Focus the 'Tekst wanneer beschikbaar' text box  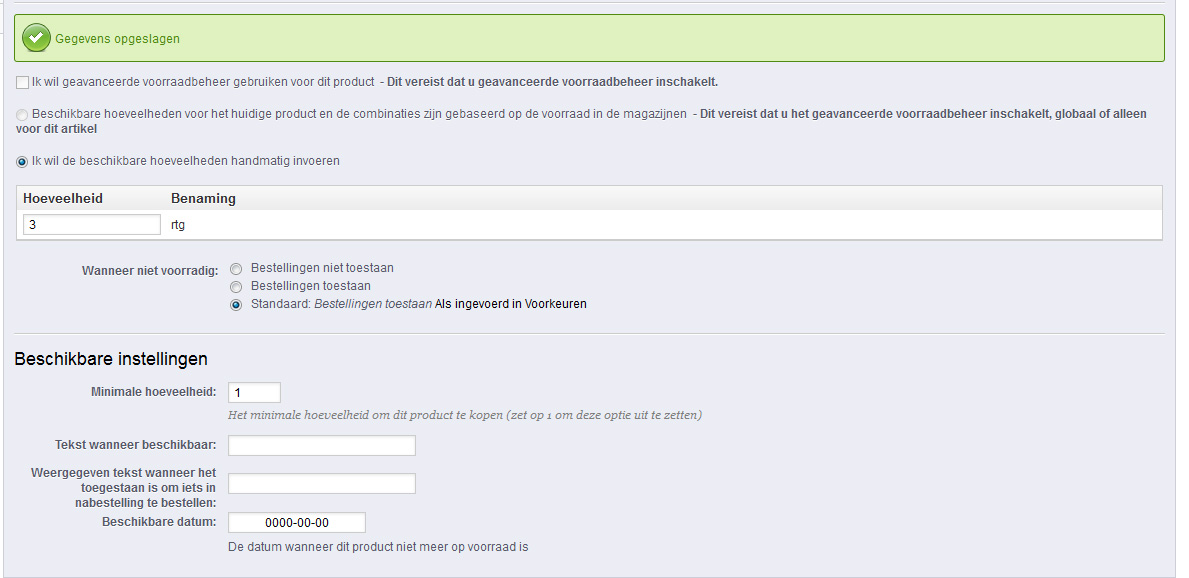pos(321,445)
